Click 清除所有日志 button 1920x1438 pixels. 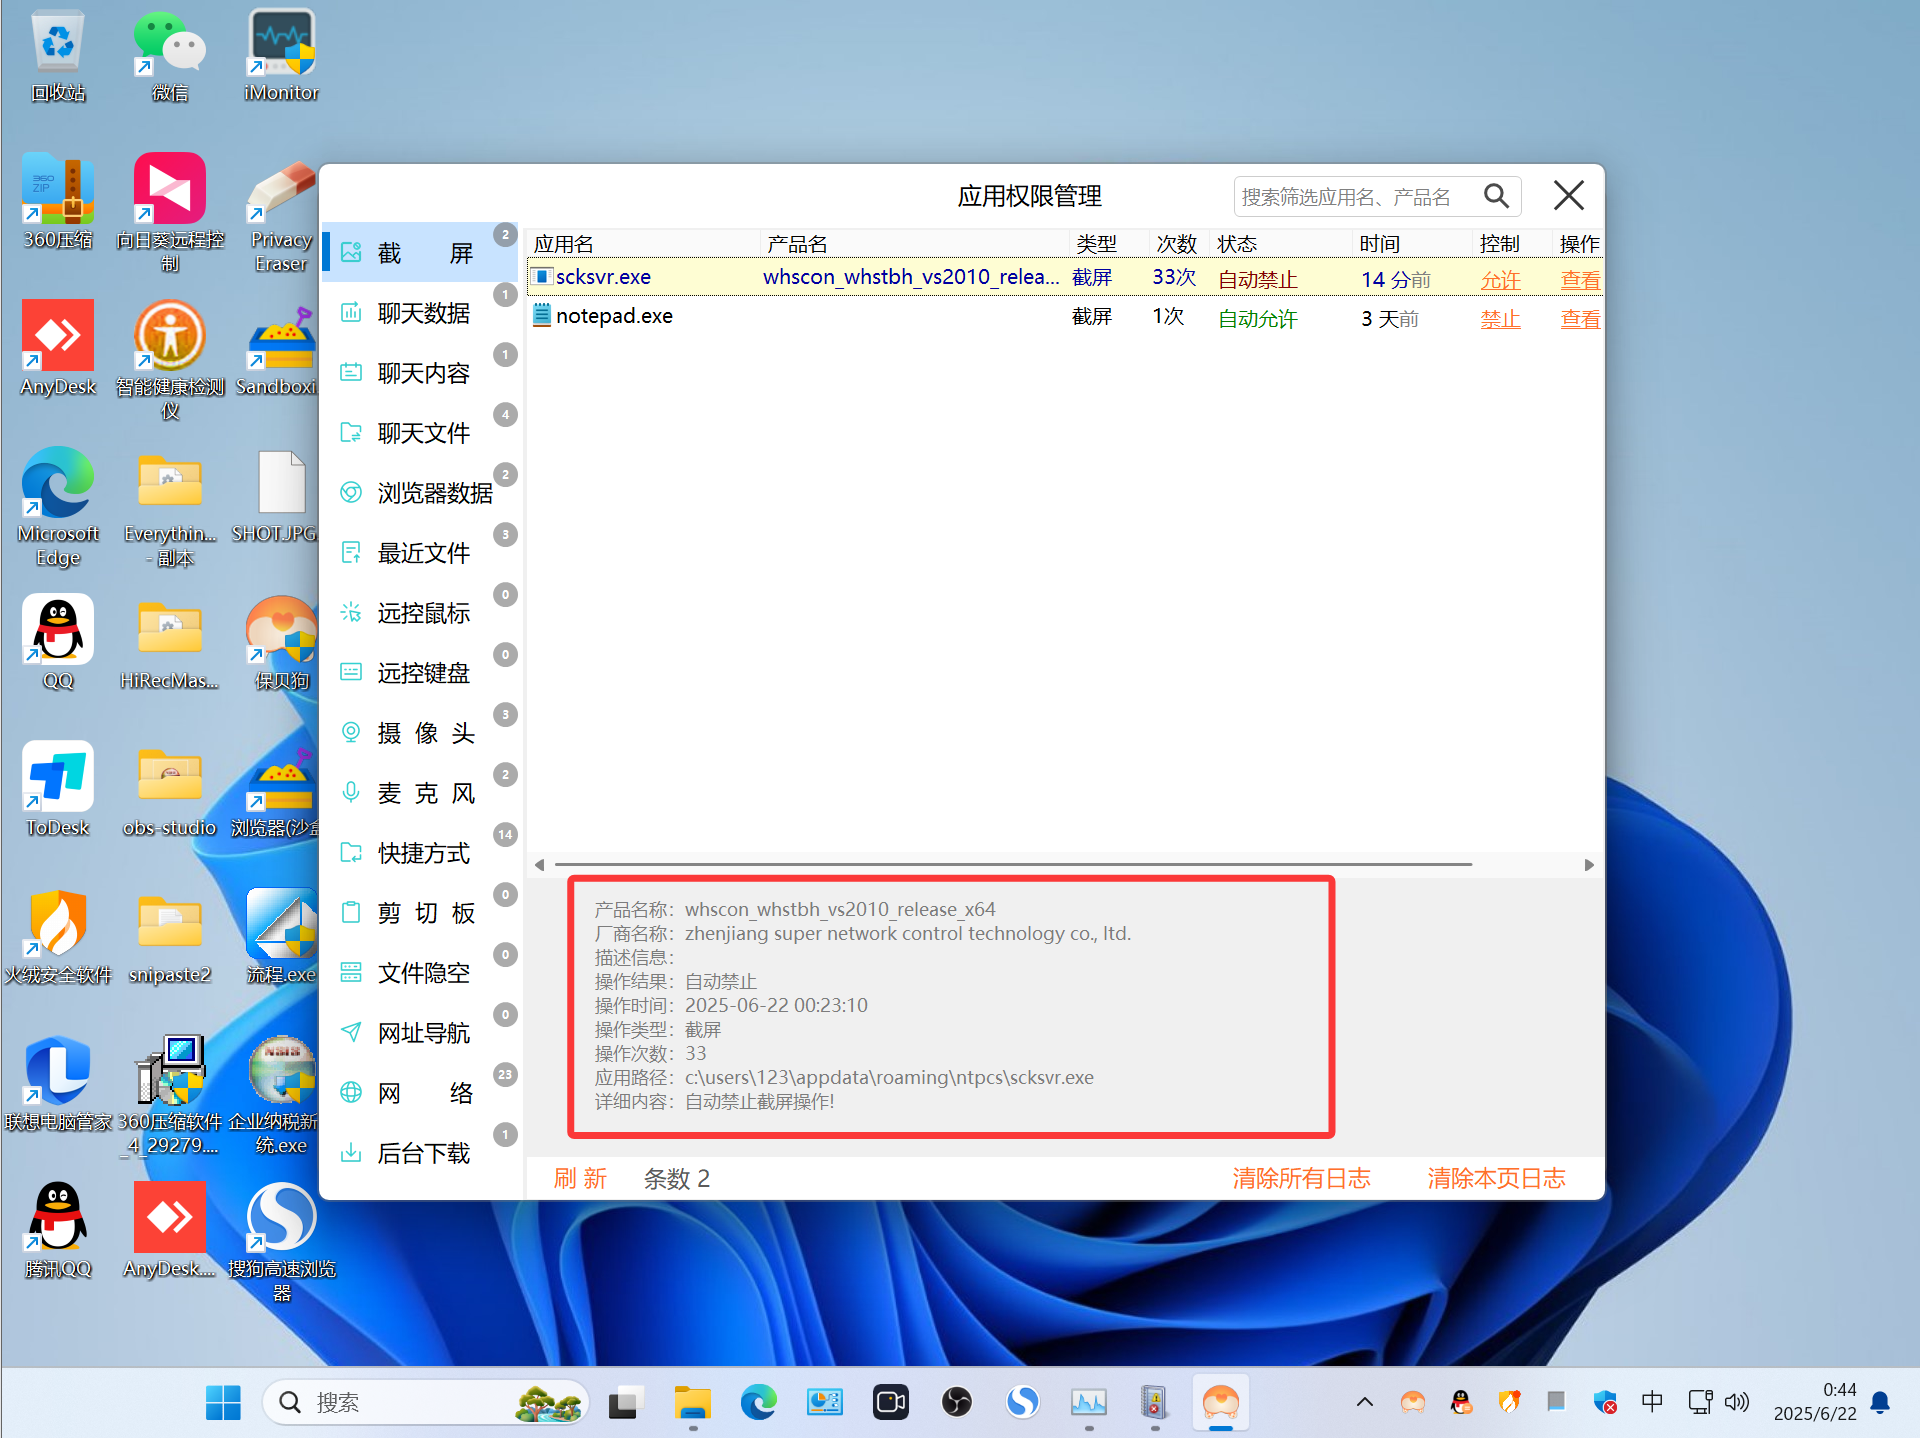[x=1301, y=1178]
